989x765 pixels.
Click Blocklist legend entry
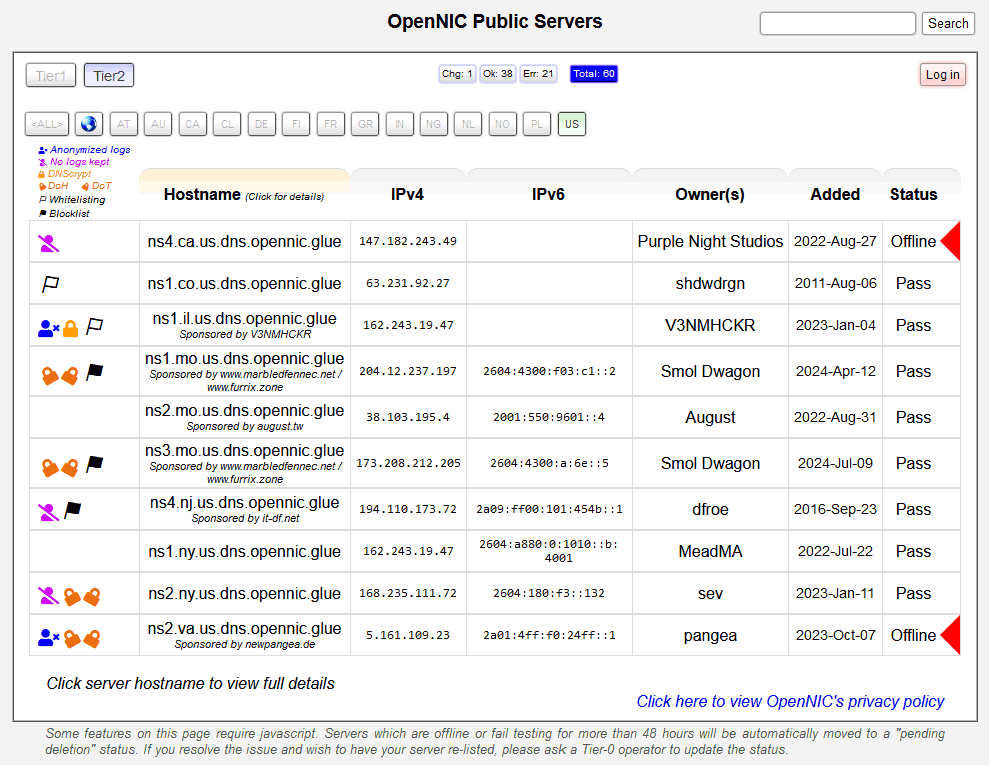[x=64, y=214]
